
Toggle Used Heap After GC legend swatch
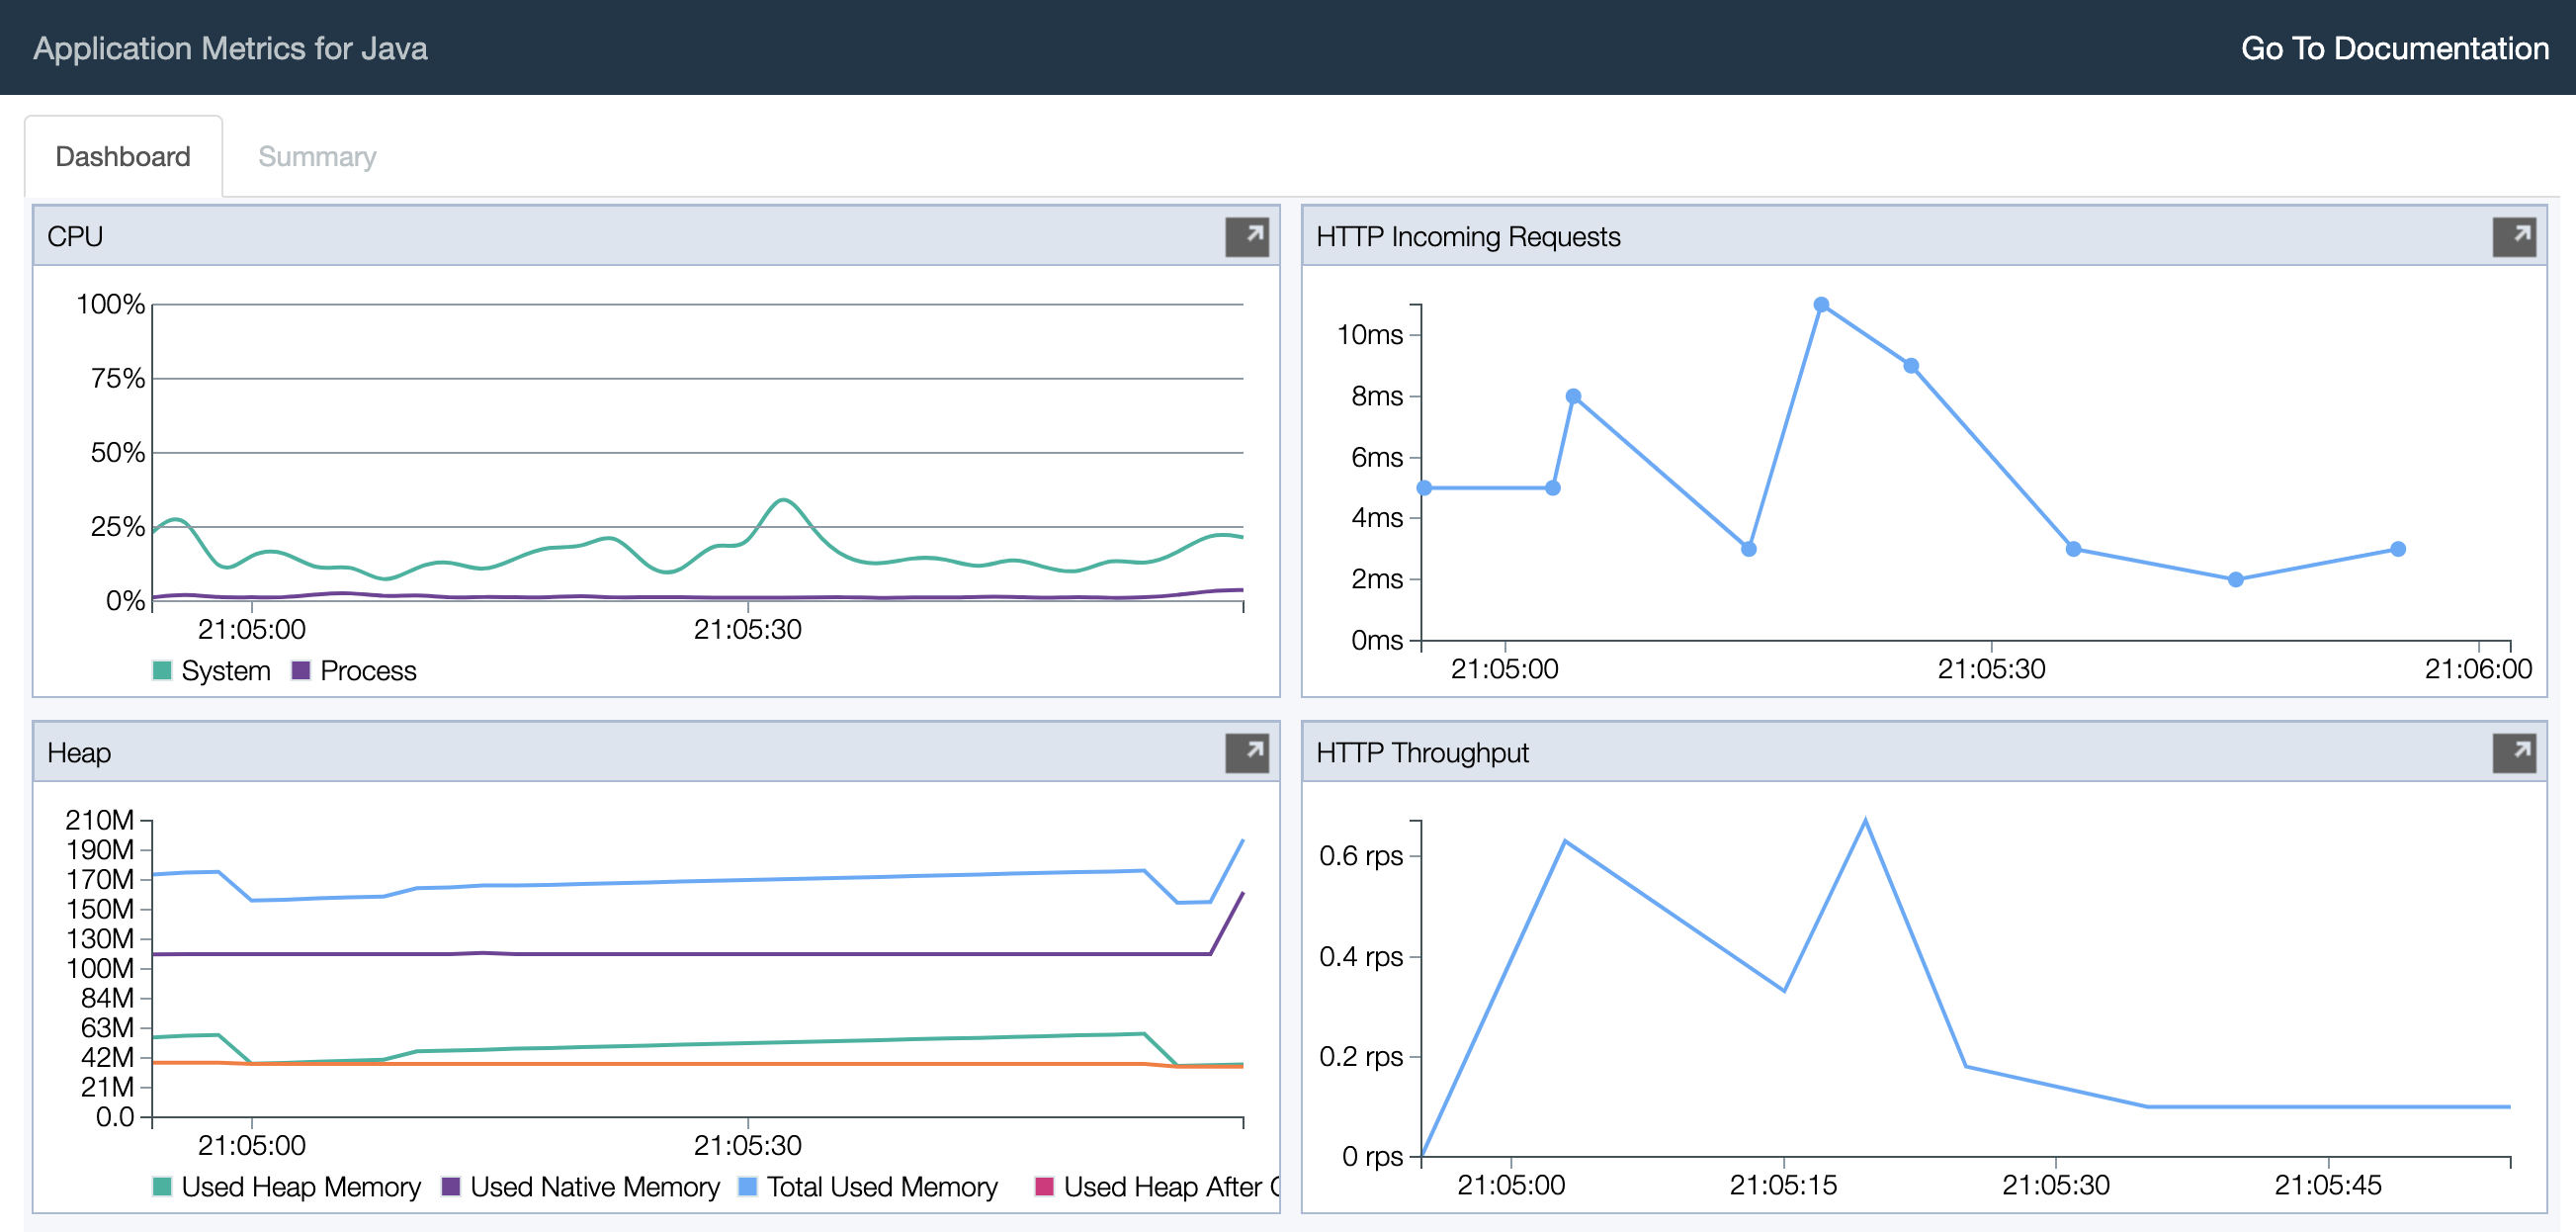1044,1186
